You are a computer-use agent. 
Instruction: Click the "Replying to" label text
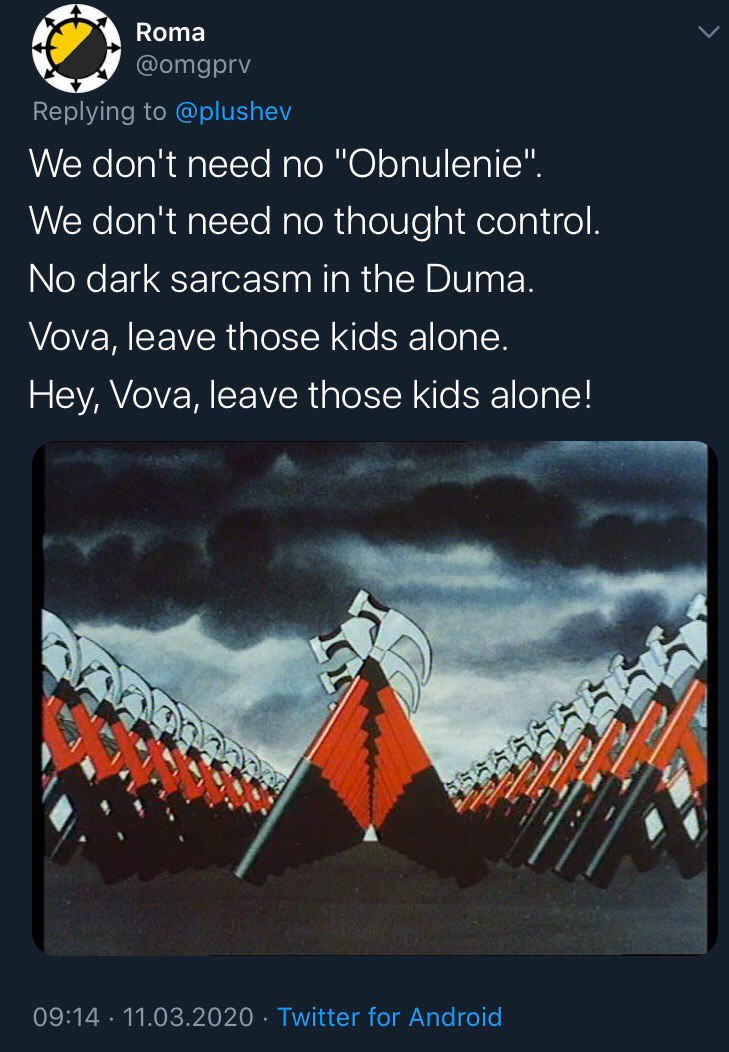point(99,111)
